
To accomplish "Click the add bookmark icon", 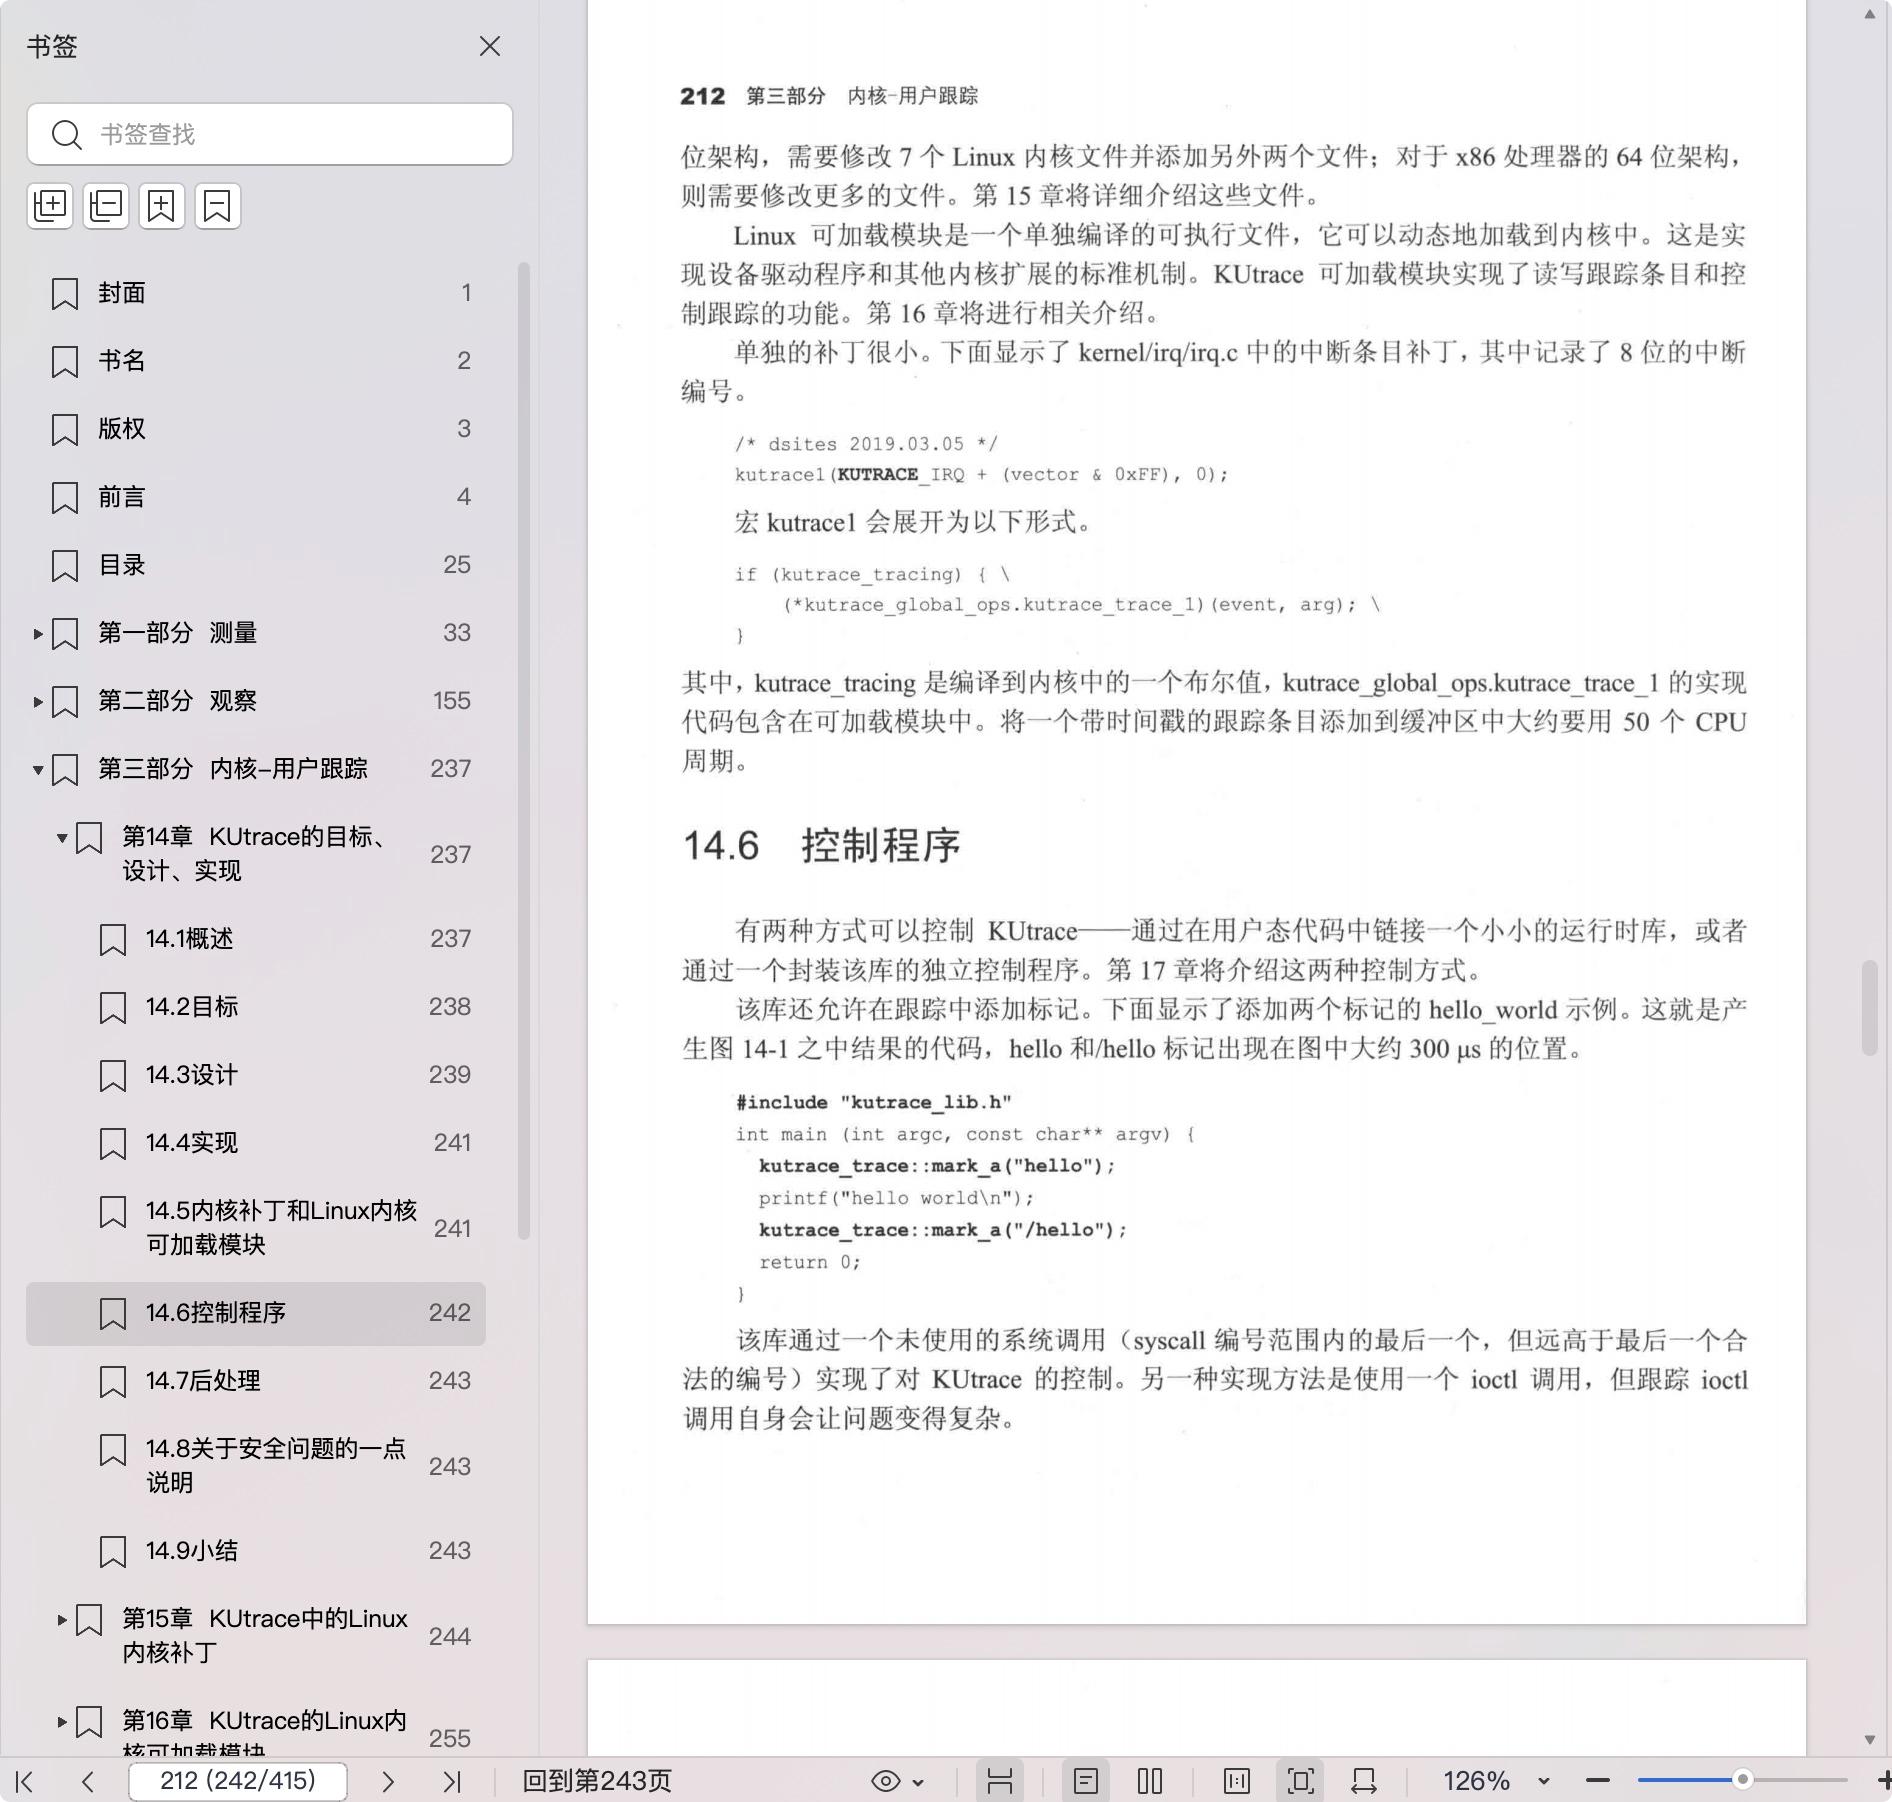I will pos(162,206).
